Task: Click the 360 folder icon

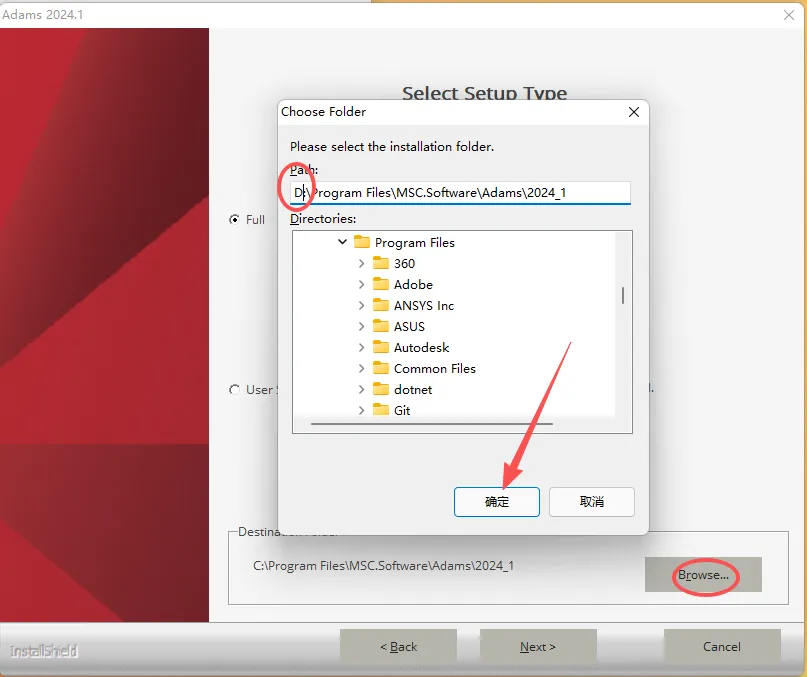Action: 381,263
